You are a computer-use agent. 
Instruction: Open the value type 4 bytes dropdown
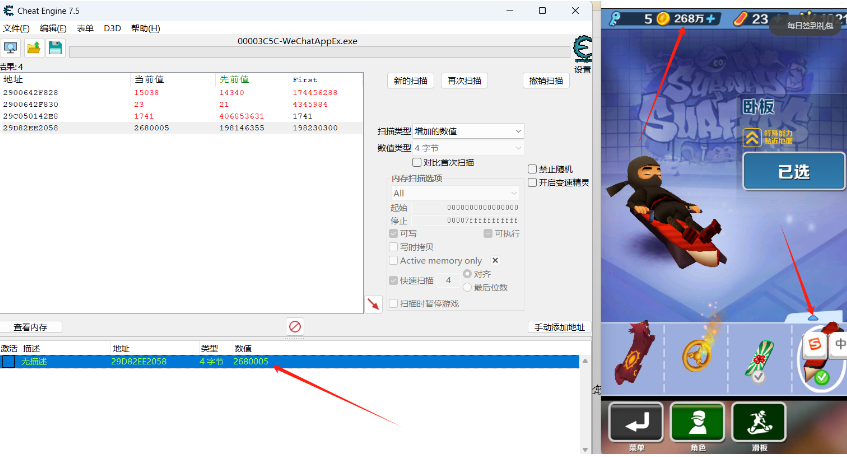tap(468, 147)
